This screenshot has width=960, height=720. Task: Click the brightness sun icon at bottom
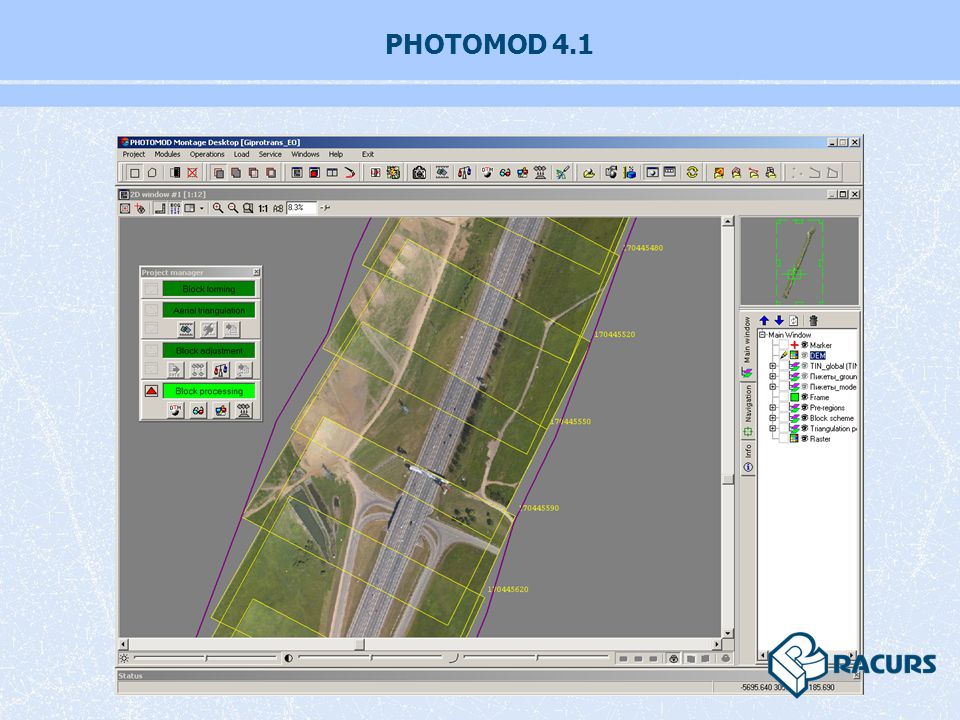pos(124,658)
